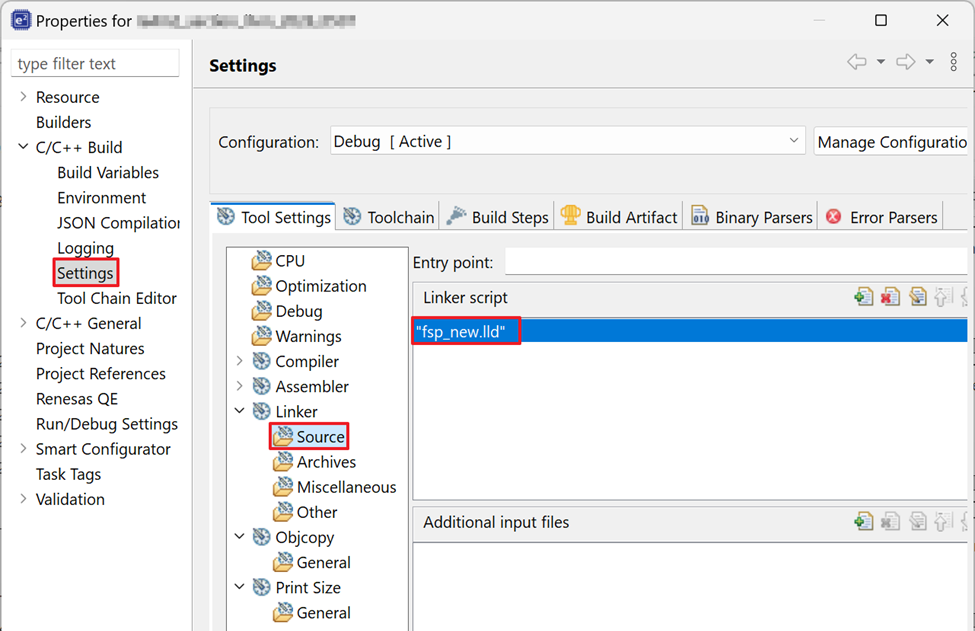Click the add linker script icon
Image resolution: width=975 pixels, height=631 pixels.
coord(864,297)
